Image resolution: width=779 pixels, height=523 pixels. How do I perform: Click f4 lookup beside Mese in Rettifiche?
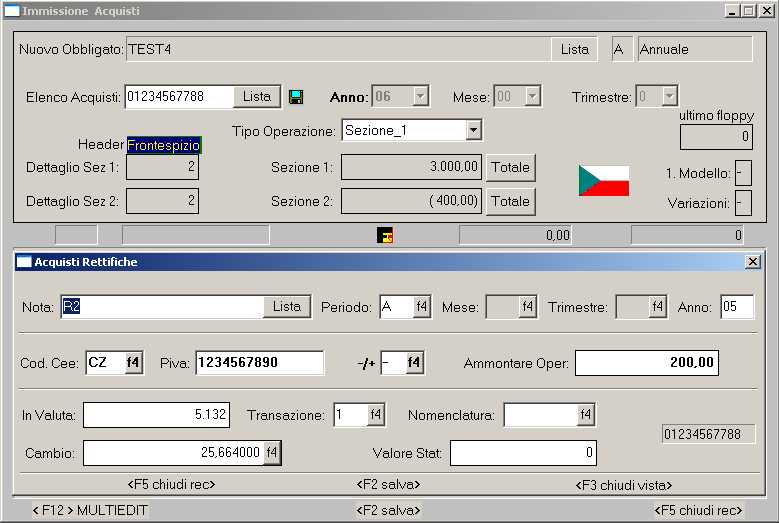point(527,306)
